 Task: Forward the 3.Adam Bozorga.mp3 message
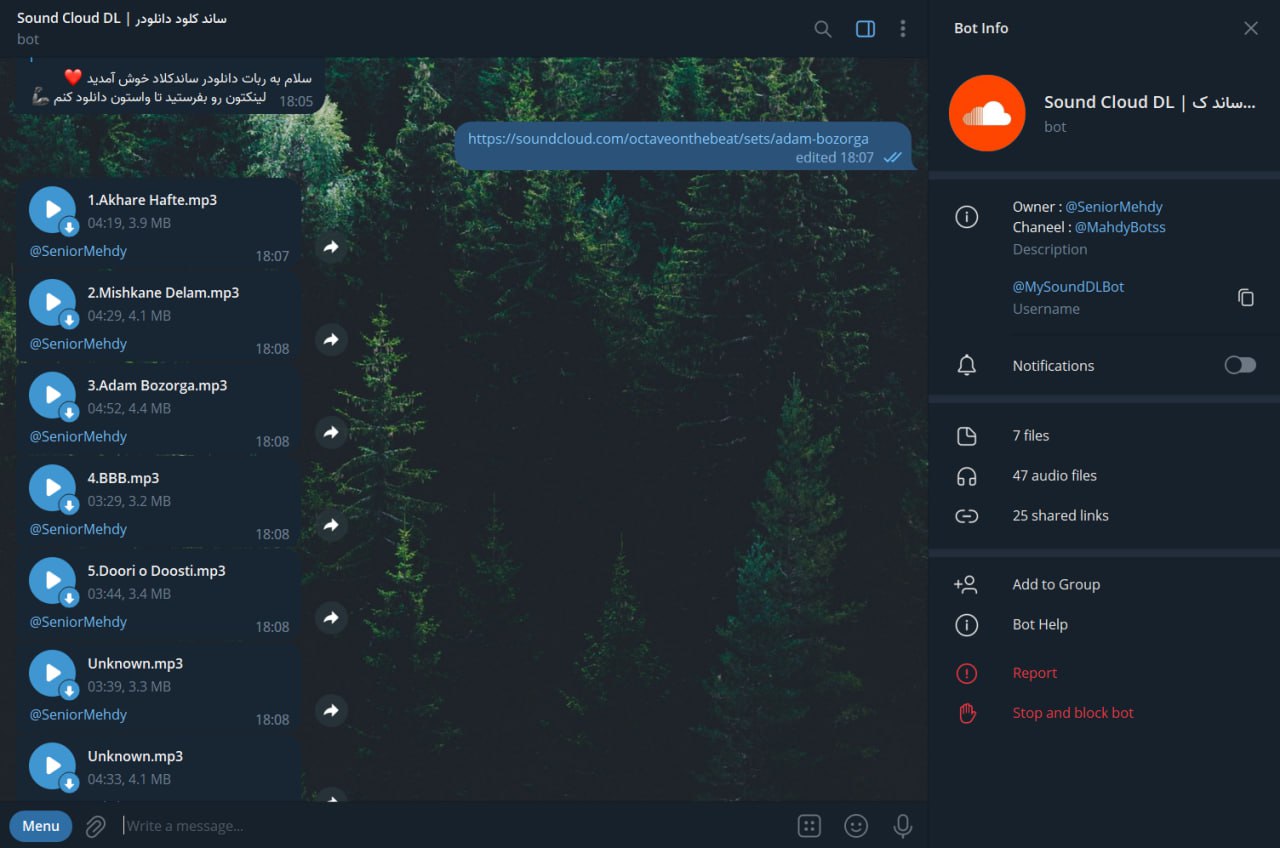pos(331,432)
